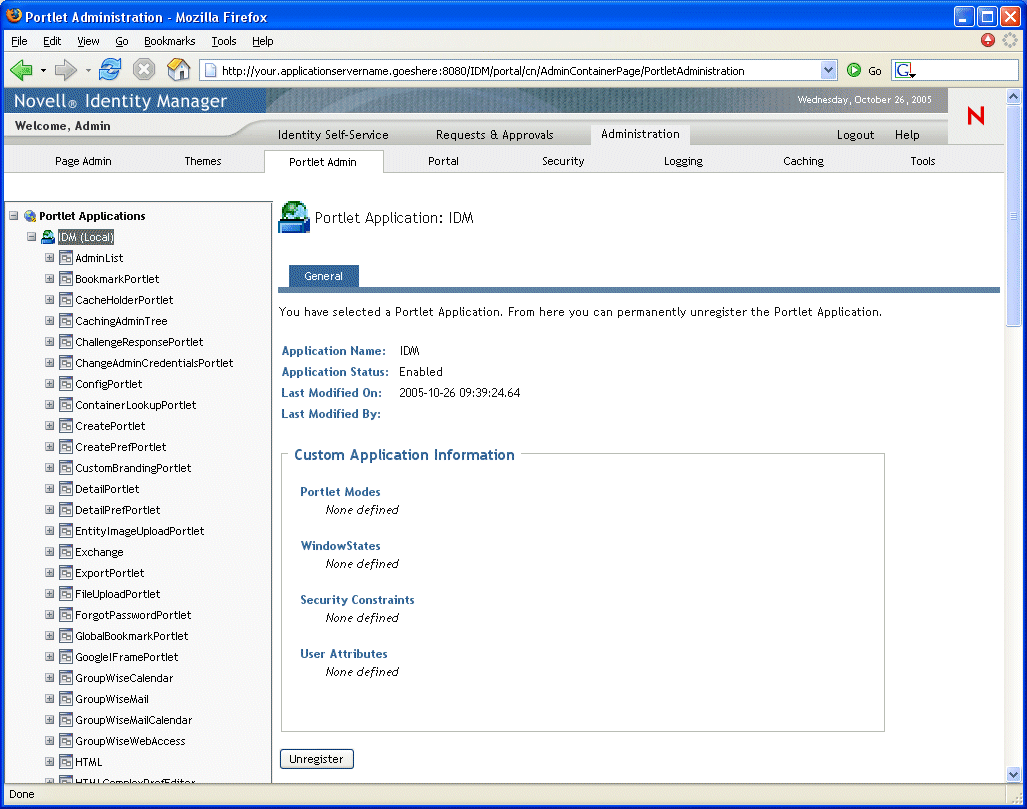
Task: Switch to the Logging tab
Action: point(683,161)
